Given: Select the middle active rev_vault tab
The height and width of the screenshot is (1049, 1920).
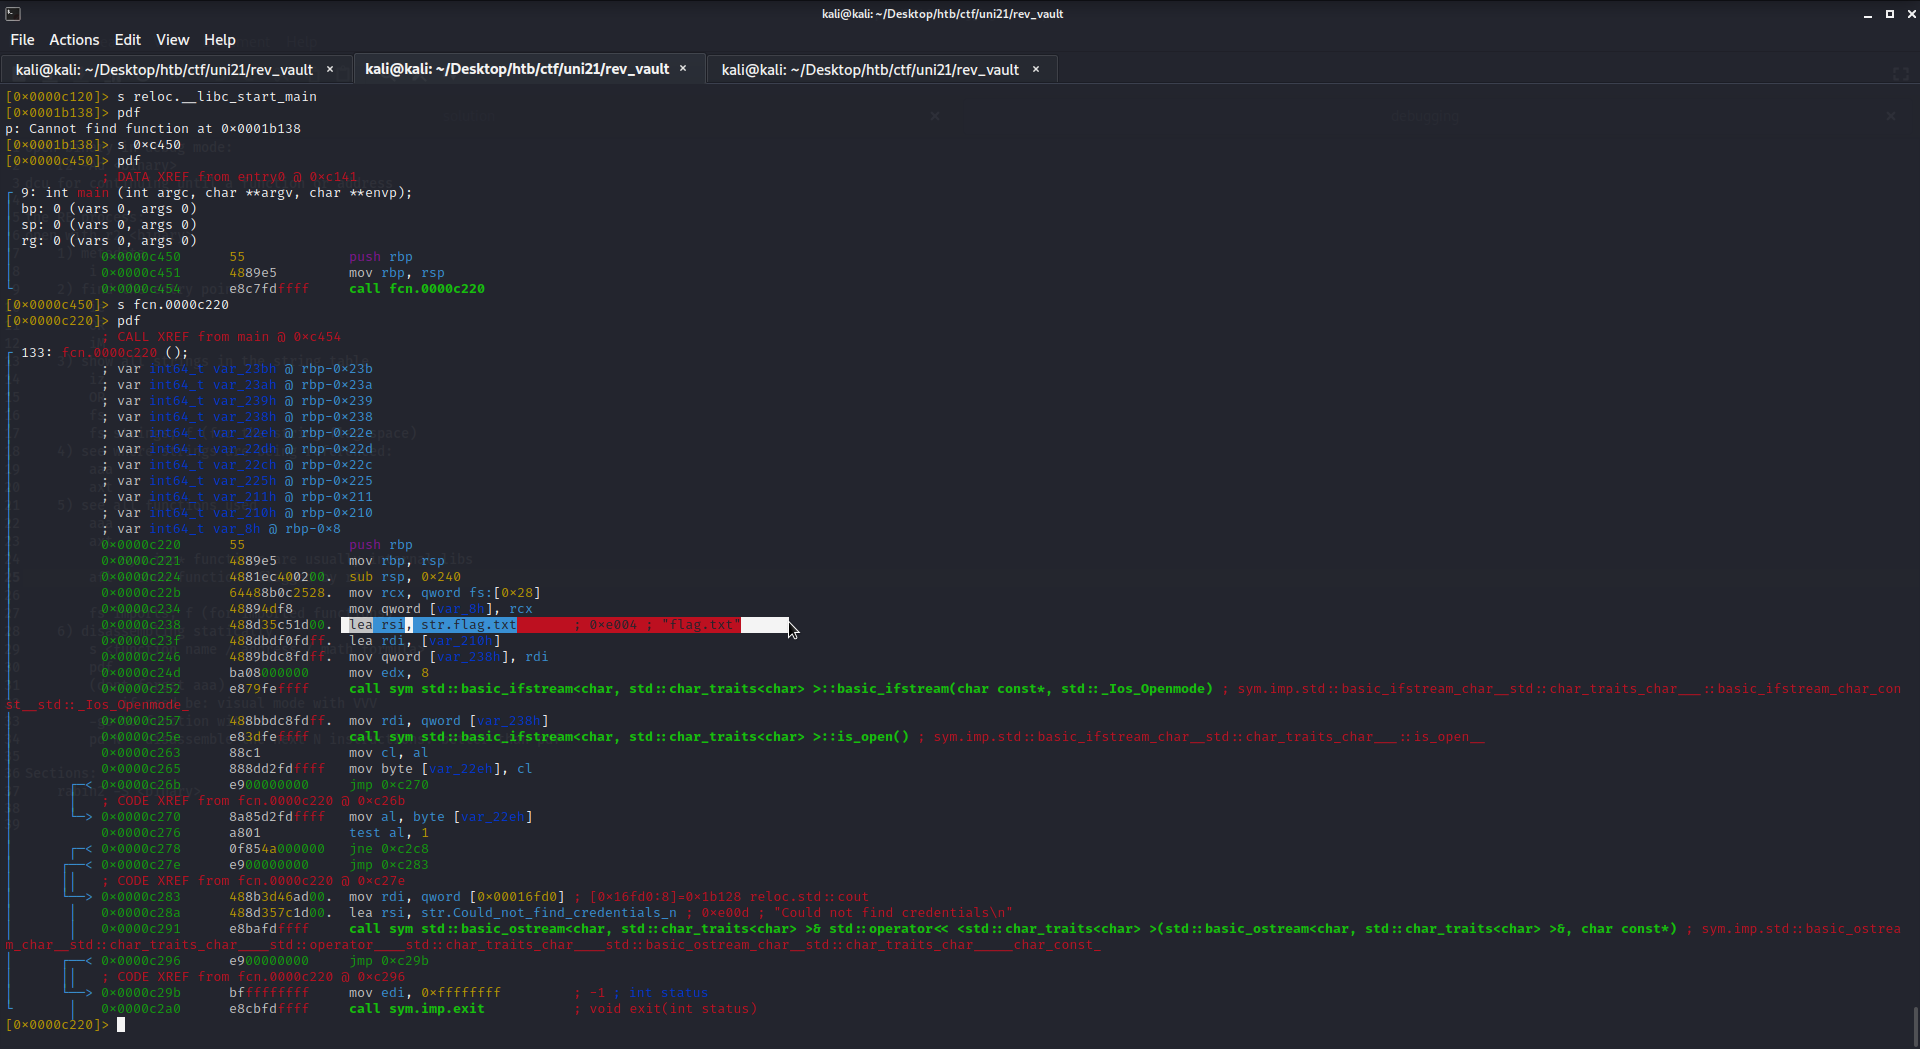Looking at the screenshot, I should (x=517, y=69).
